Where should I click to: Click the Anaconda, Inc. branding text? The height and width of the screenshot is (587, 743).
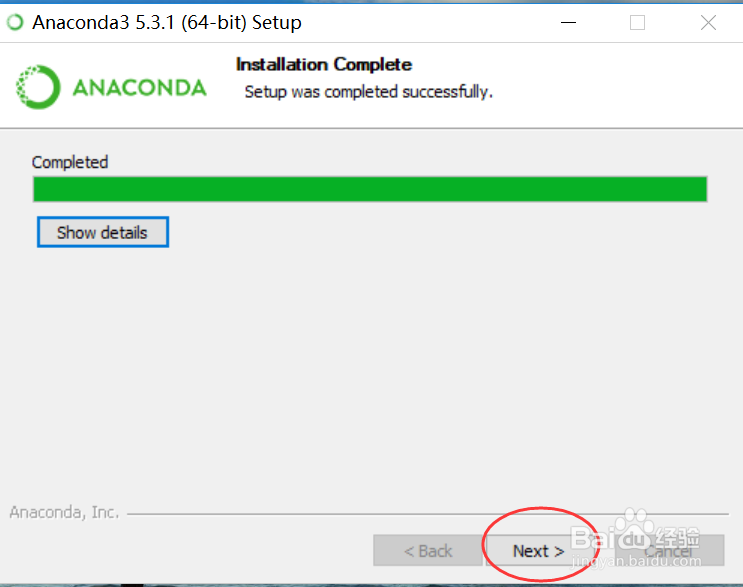[64, 512]
